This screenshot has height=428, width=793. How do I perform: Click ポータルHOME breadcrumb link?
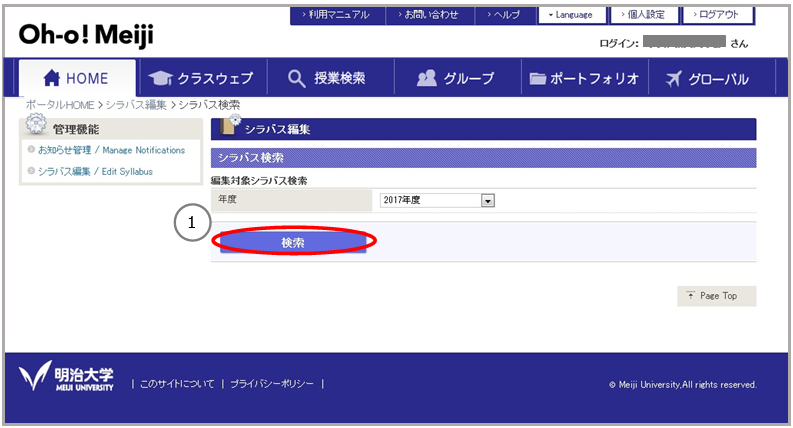coord(60,105)
